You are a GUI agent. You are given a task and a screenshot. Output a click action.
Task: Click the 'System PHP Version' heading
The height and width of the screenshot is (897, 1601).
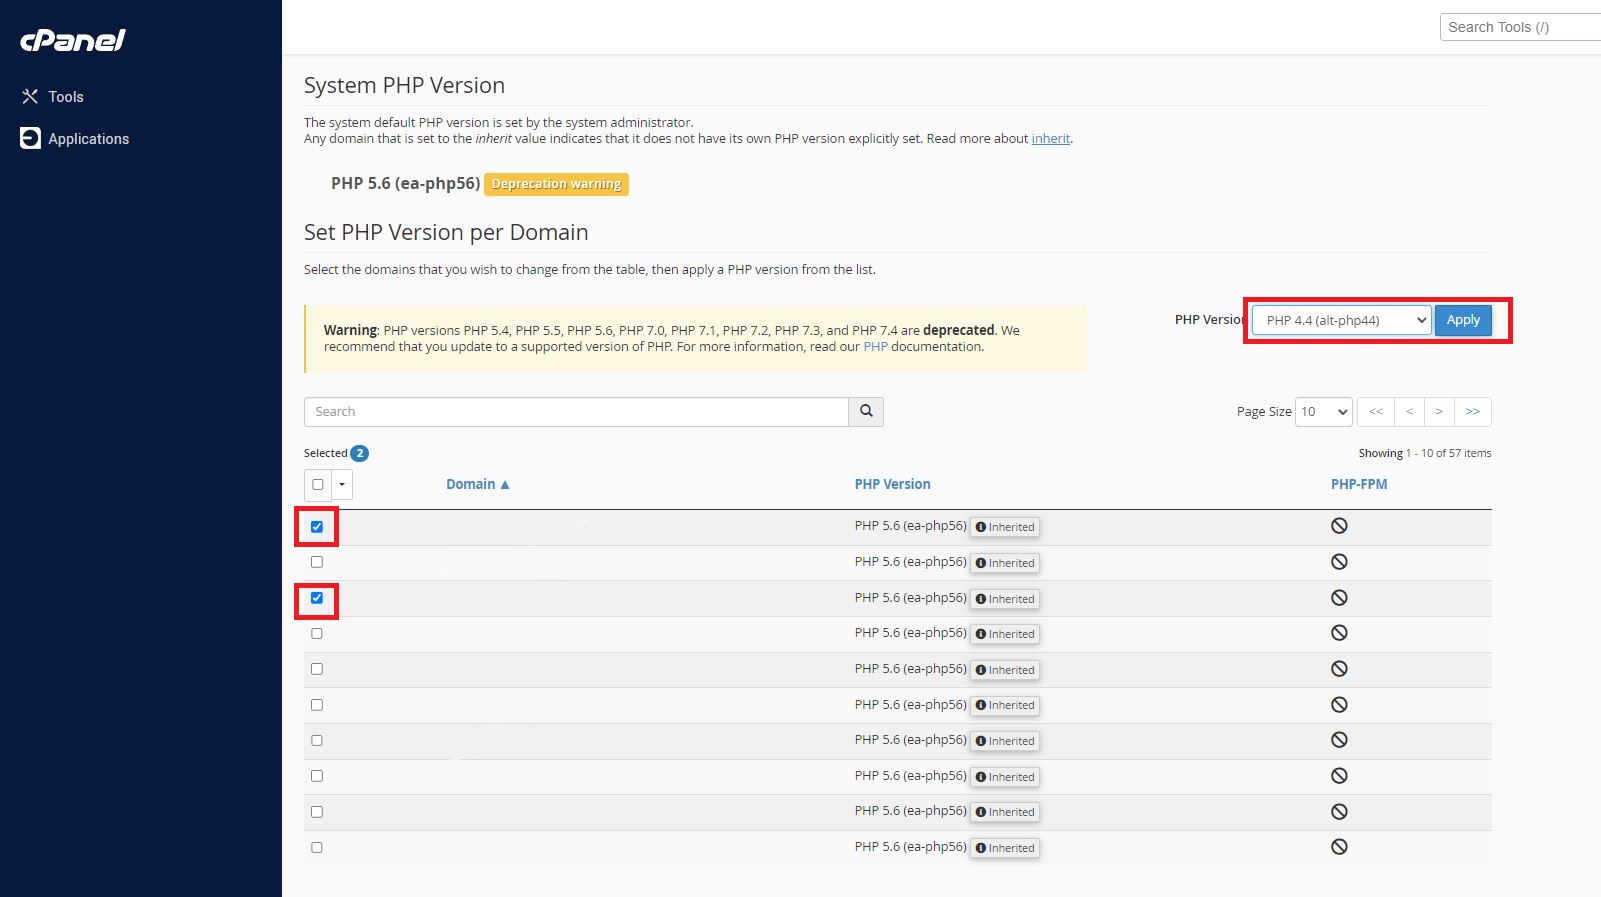pos(404,85)
